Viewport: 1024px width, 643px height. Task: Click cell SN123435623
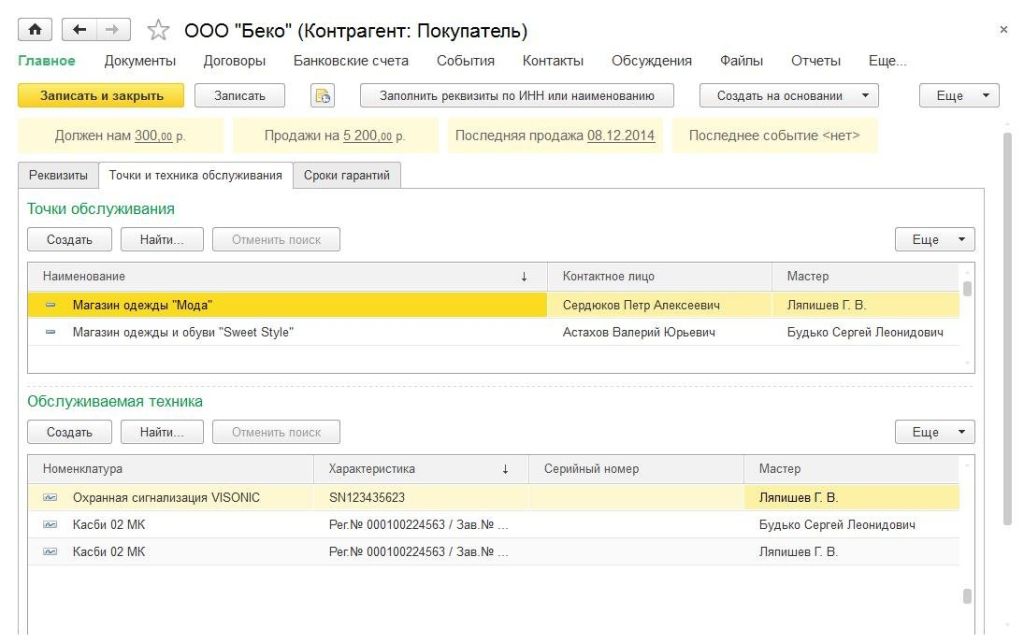(x=421, y=497)
